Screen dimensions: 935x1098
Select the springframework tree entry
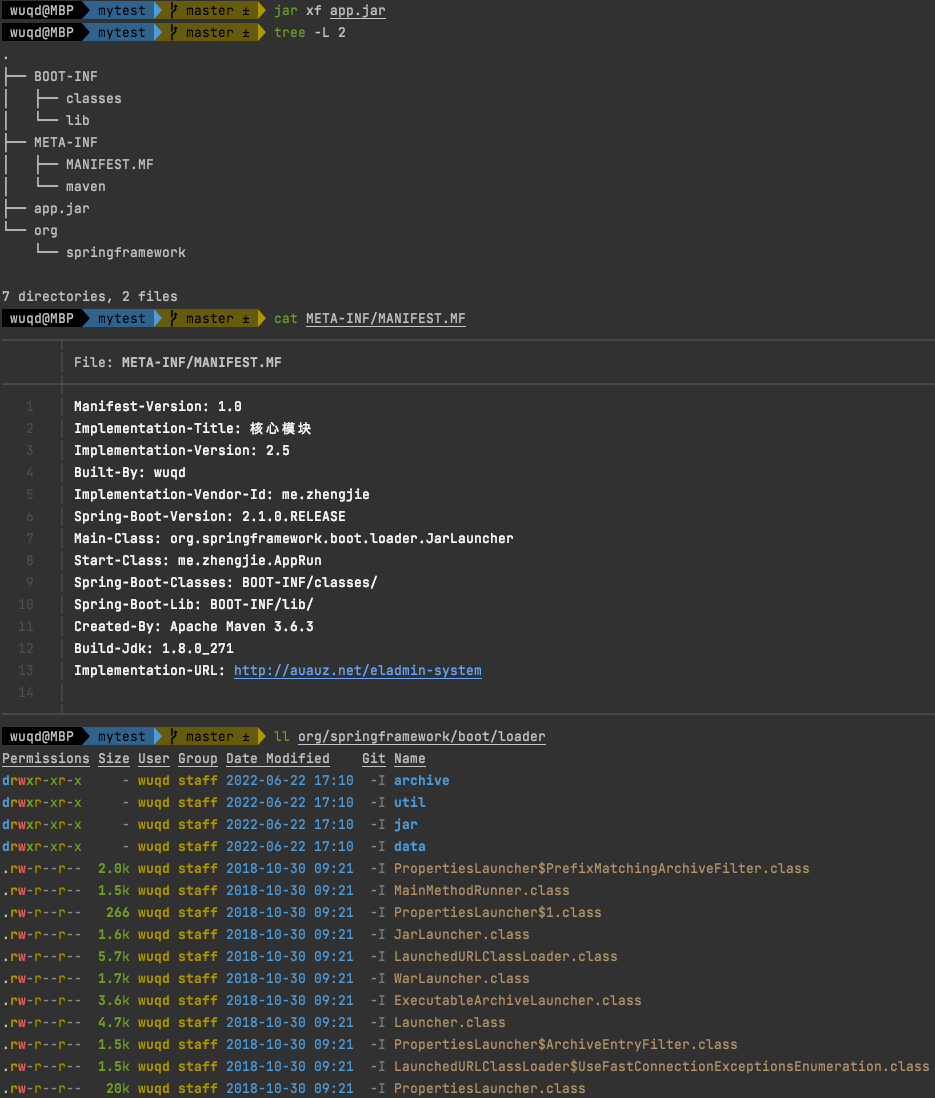pyautogui.click(x=125, y=252)
